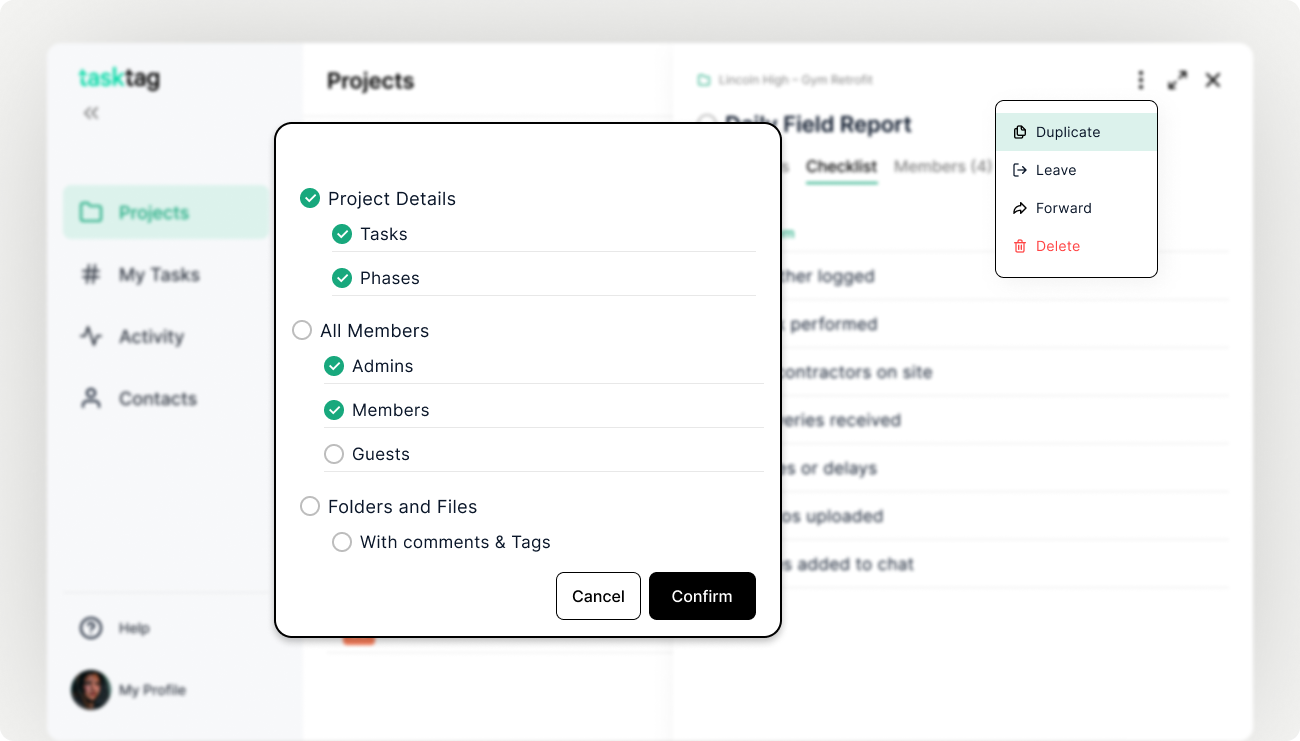Click the Cancel button
The height and width of the screenshot is (741, 1300).
pyautogui.click(x=598, y=596)
